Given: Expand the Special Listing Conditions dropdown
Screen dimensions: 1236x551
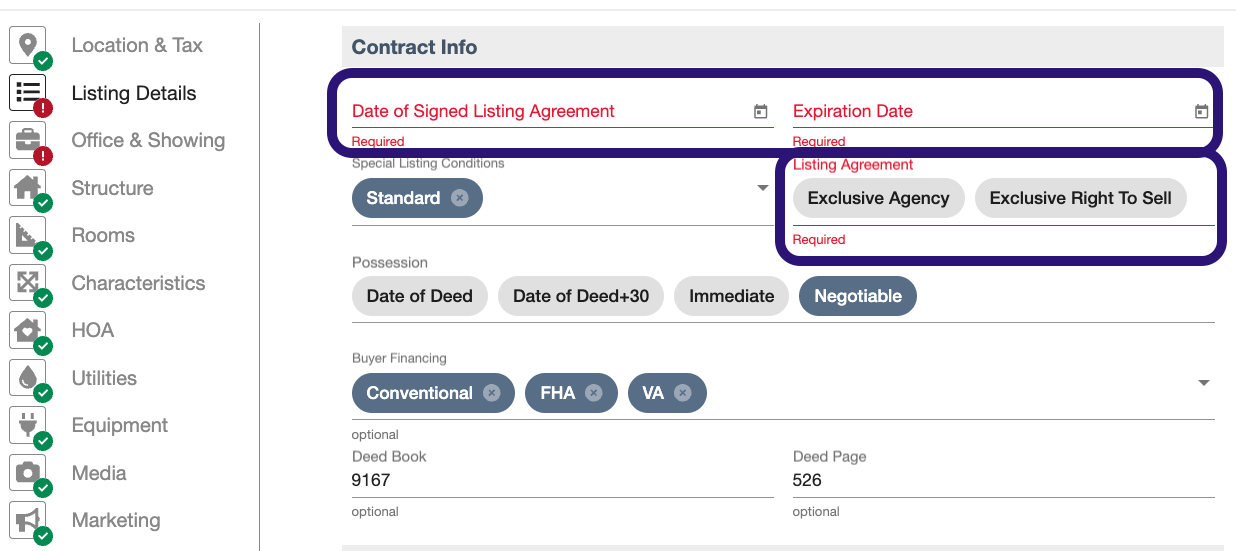Looking at the screenshot, I should tap(763, 188).
